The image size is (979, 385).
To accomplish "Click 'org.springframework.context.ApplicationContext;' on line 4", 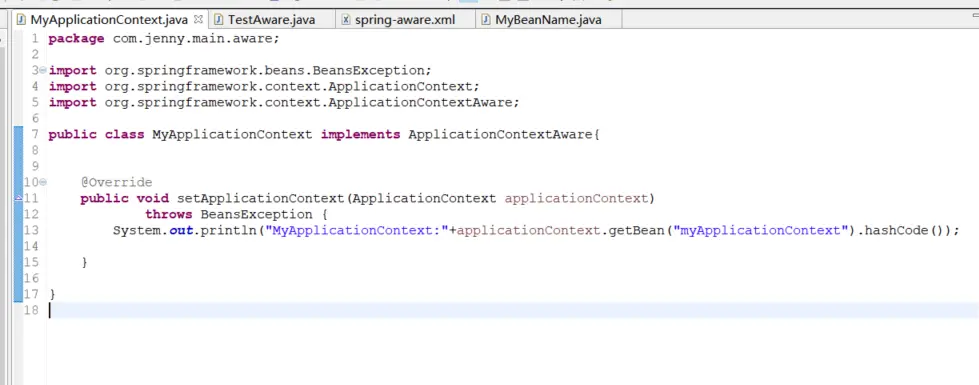I will [x=292, y=86].
